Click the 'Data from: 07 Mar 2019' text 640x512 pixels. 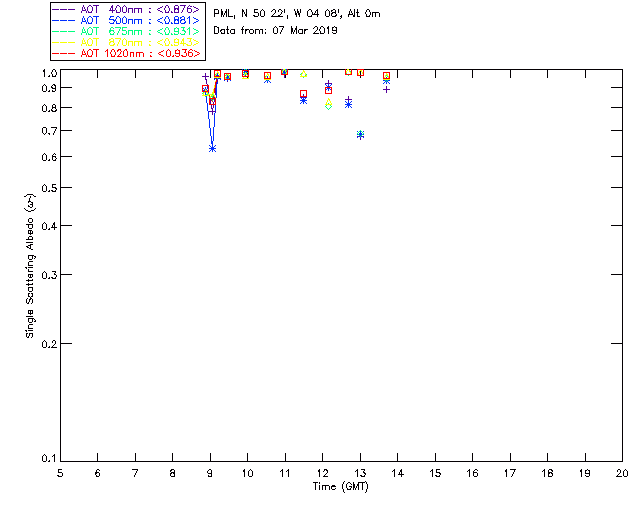(275, 31)
